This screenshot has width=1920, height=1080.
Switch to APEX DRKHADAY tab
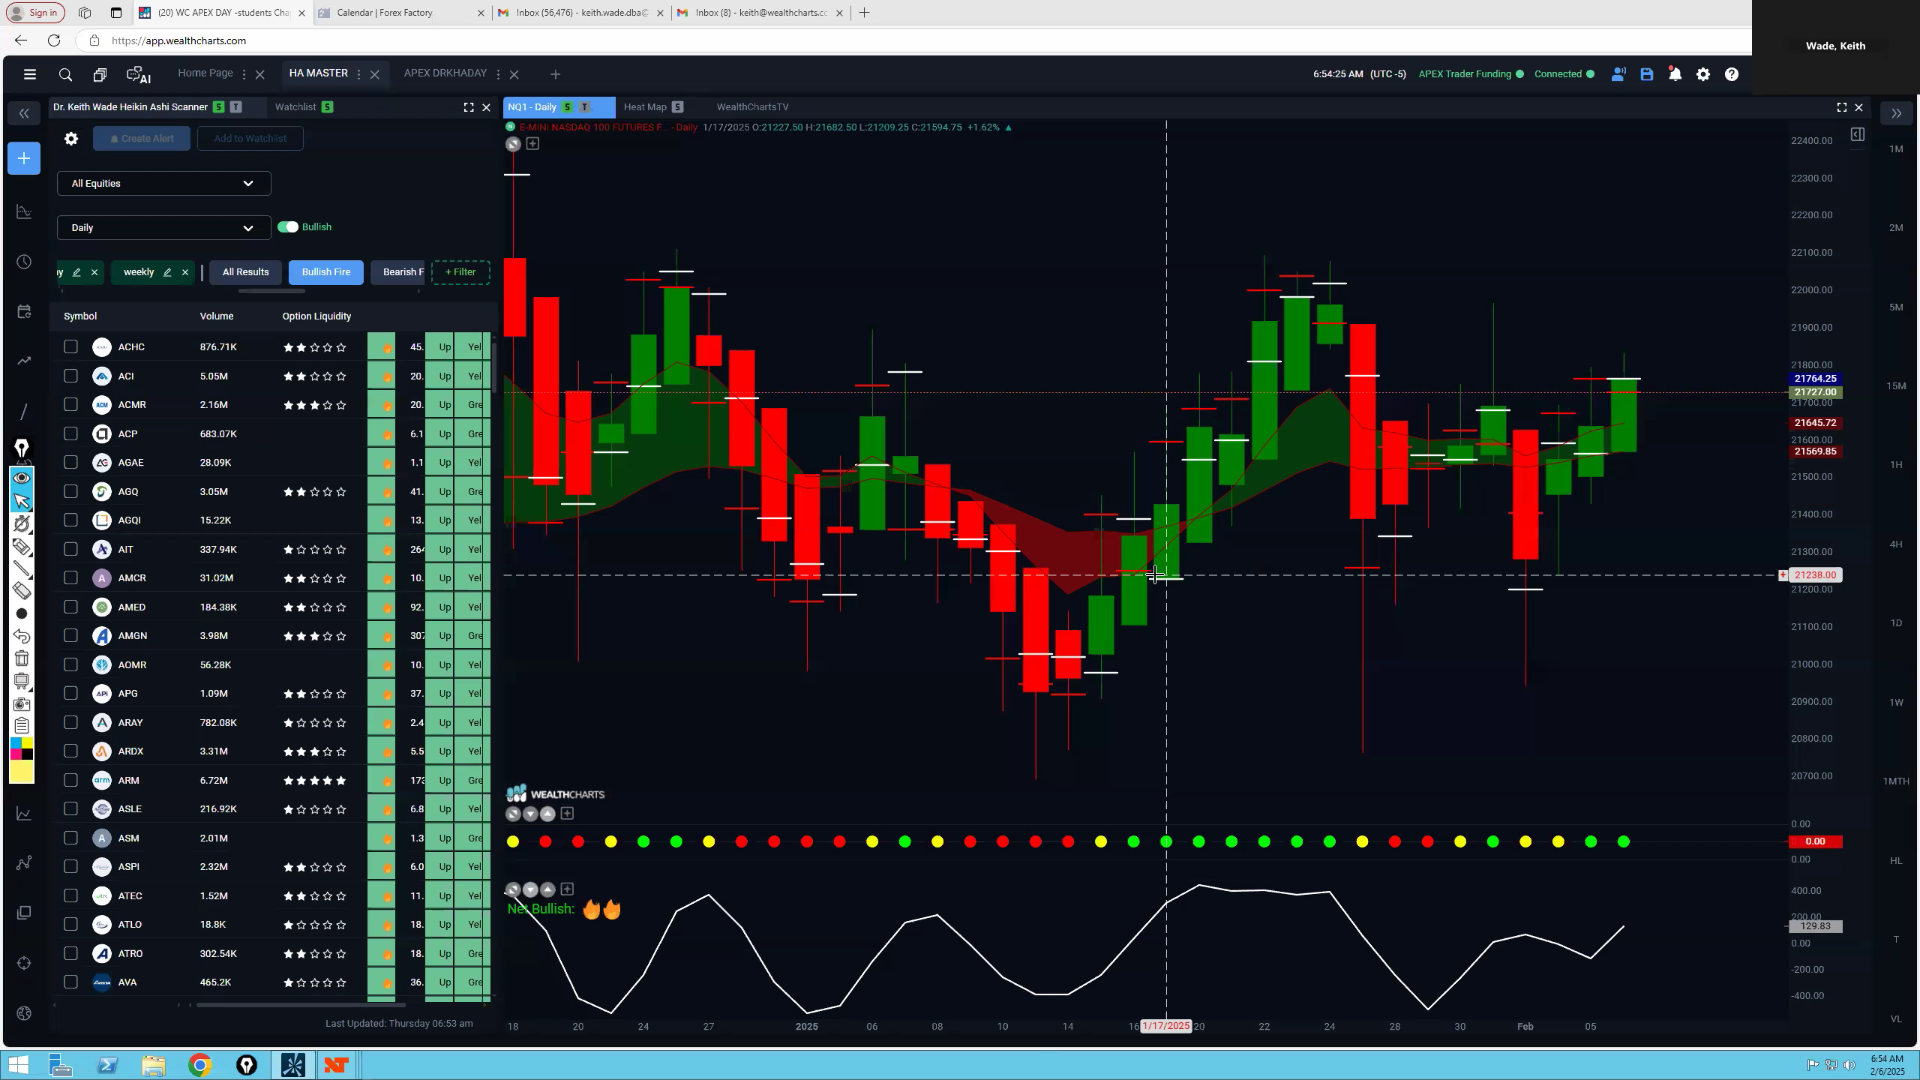[x=445, y=73]
